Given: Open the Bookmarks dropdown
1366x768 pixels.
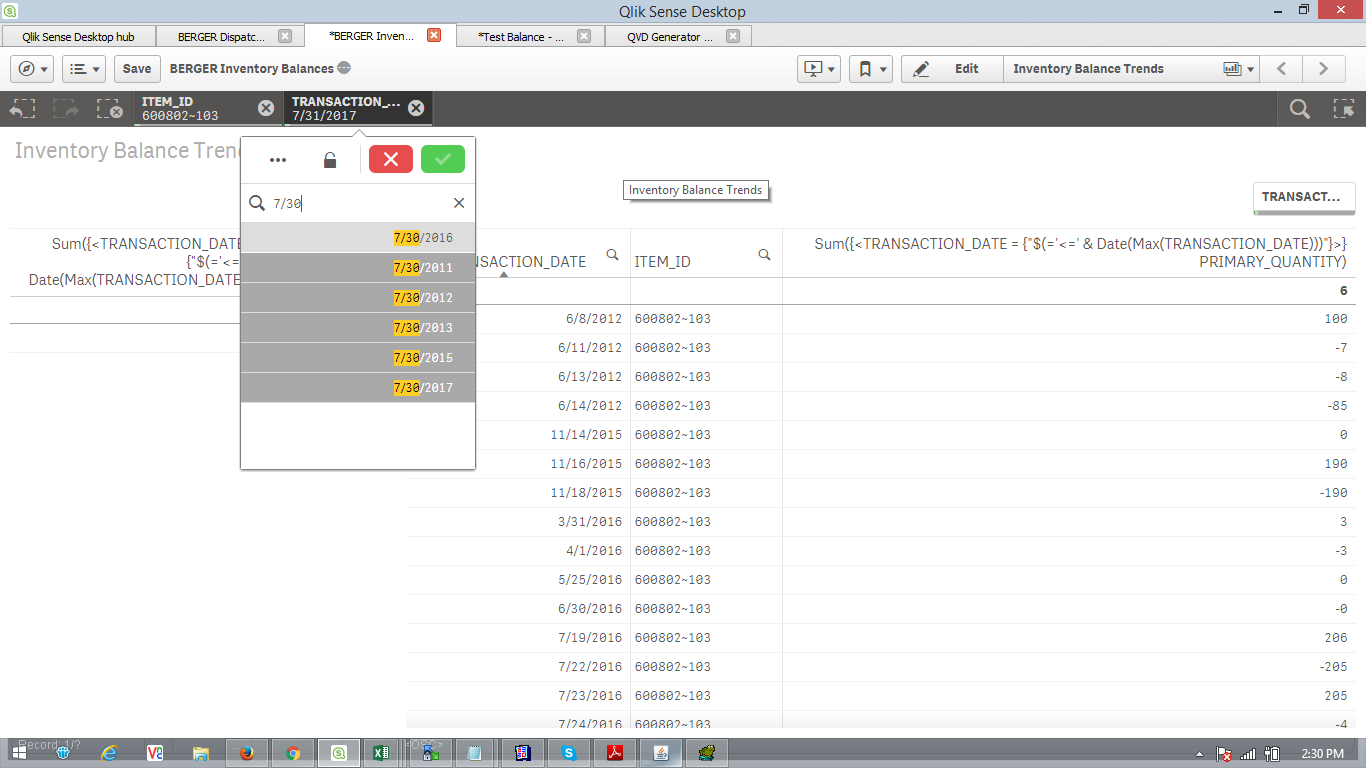Looking at the screenshot, I should pos(871,69).
